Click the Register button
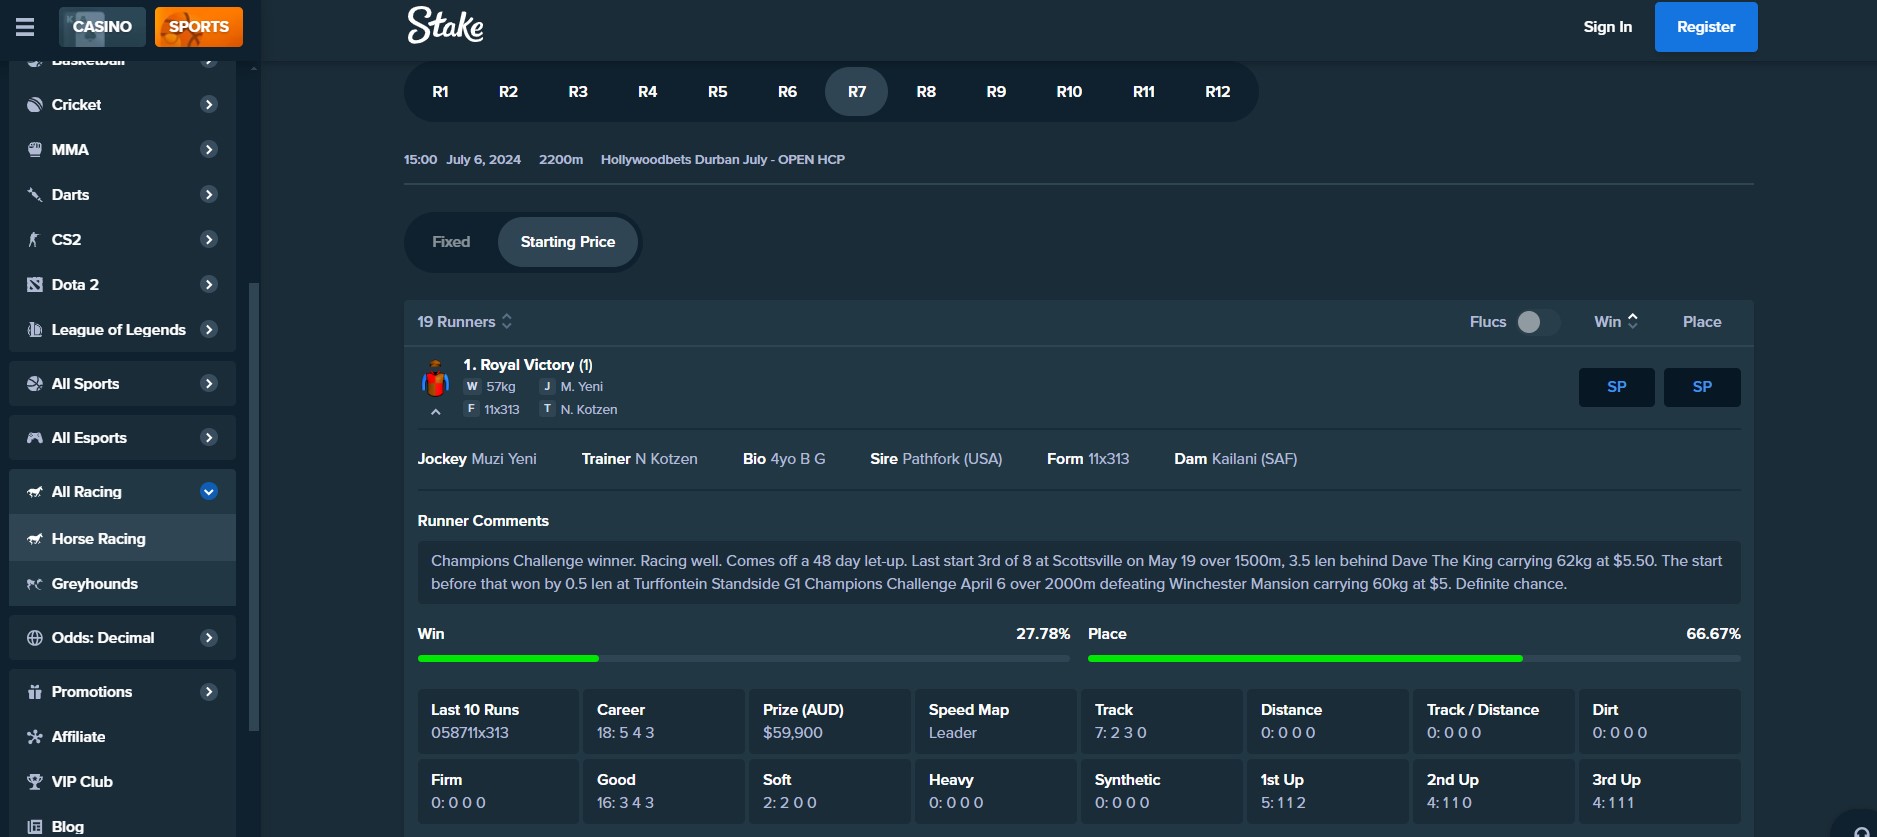The width and height of the screenshot is (1877, 837). [1706, 27]
